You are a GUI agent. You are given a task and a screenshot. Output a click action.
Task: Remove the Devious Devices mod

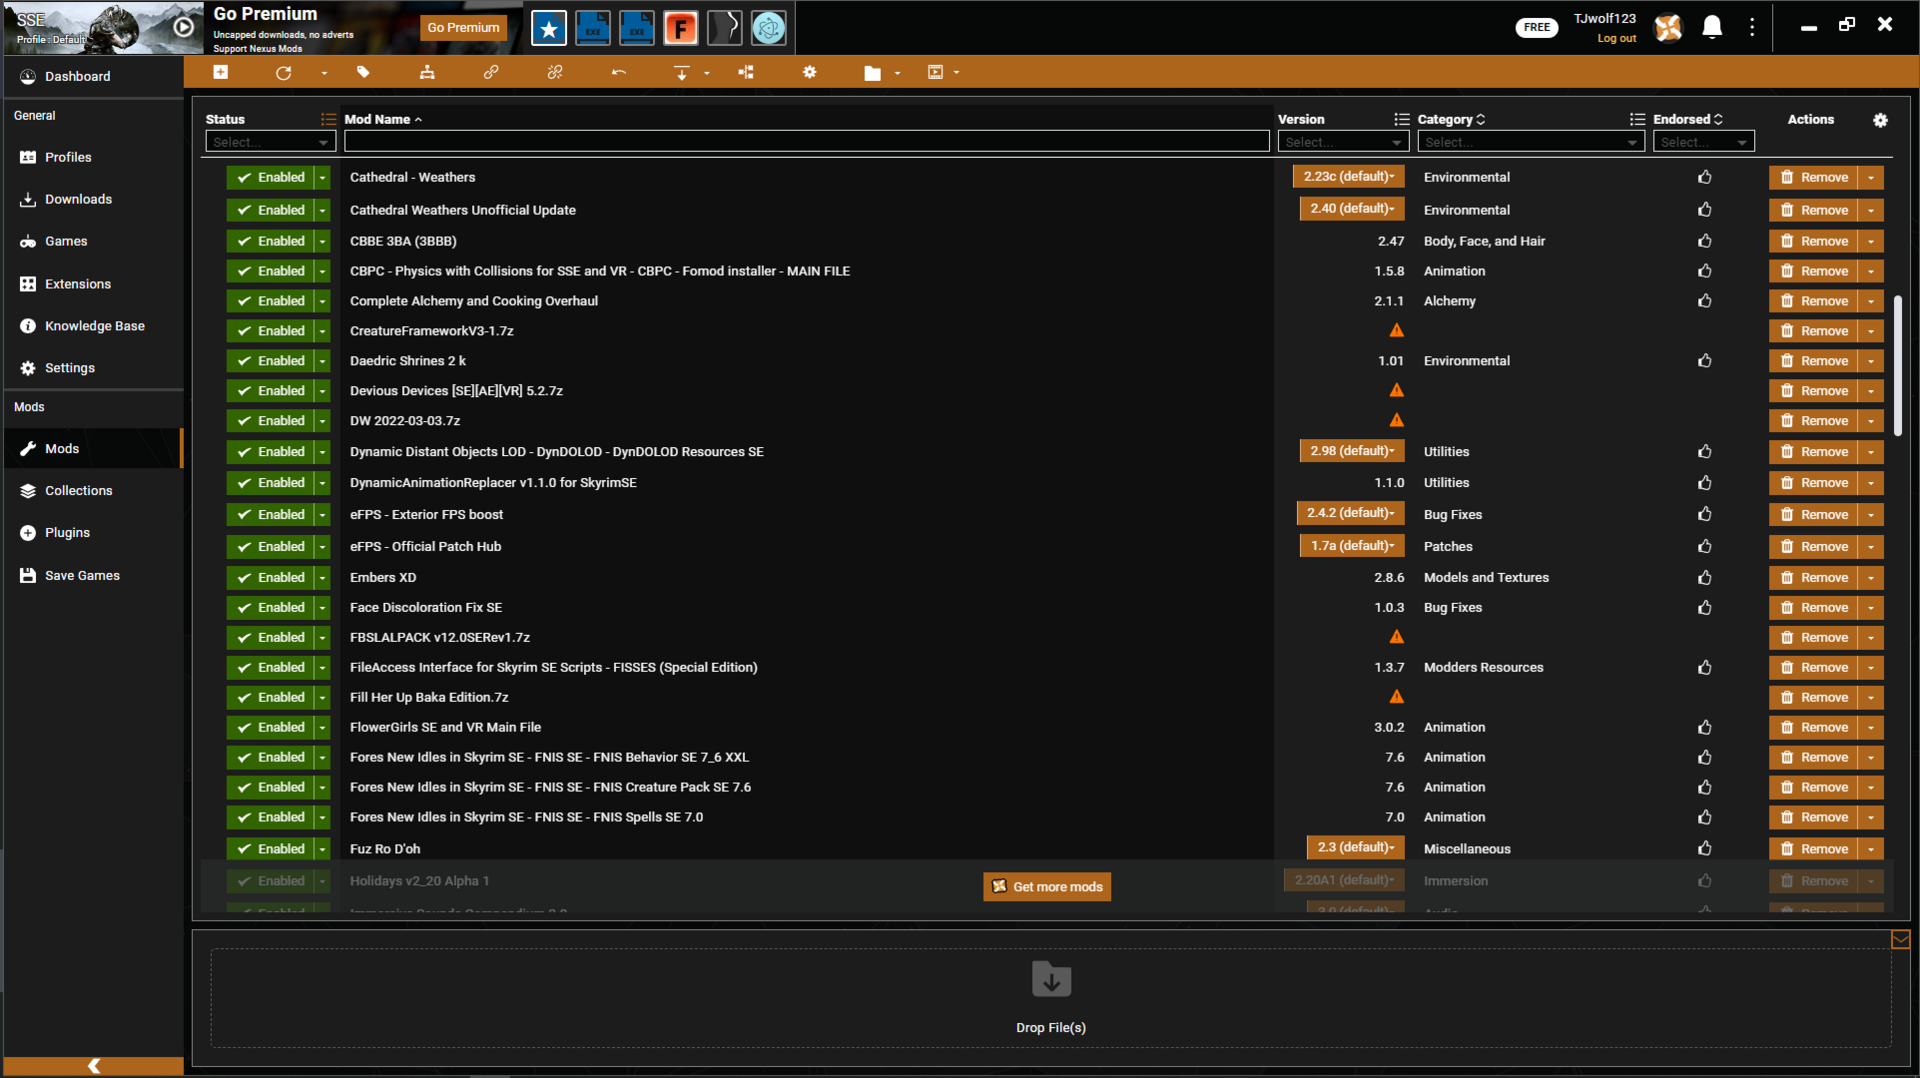1815,391
